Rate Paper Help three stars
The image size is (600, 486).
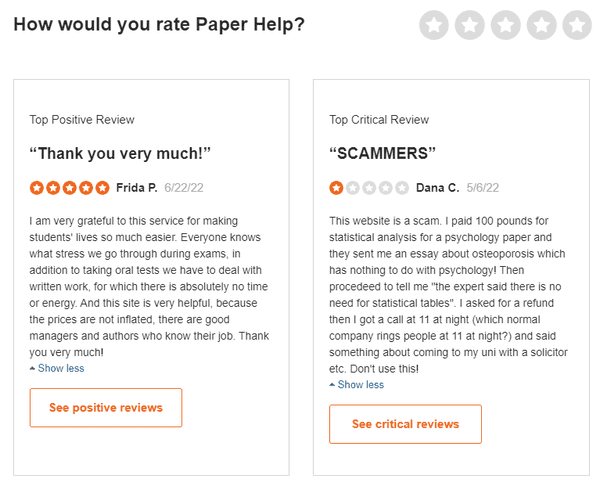(506, 25)
